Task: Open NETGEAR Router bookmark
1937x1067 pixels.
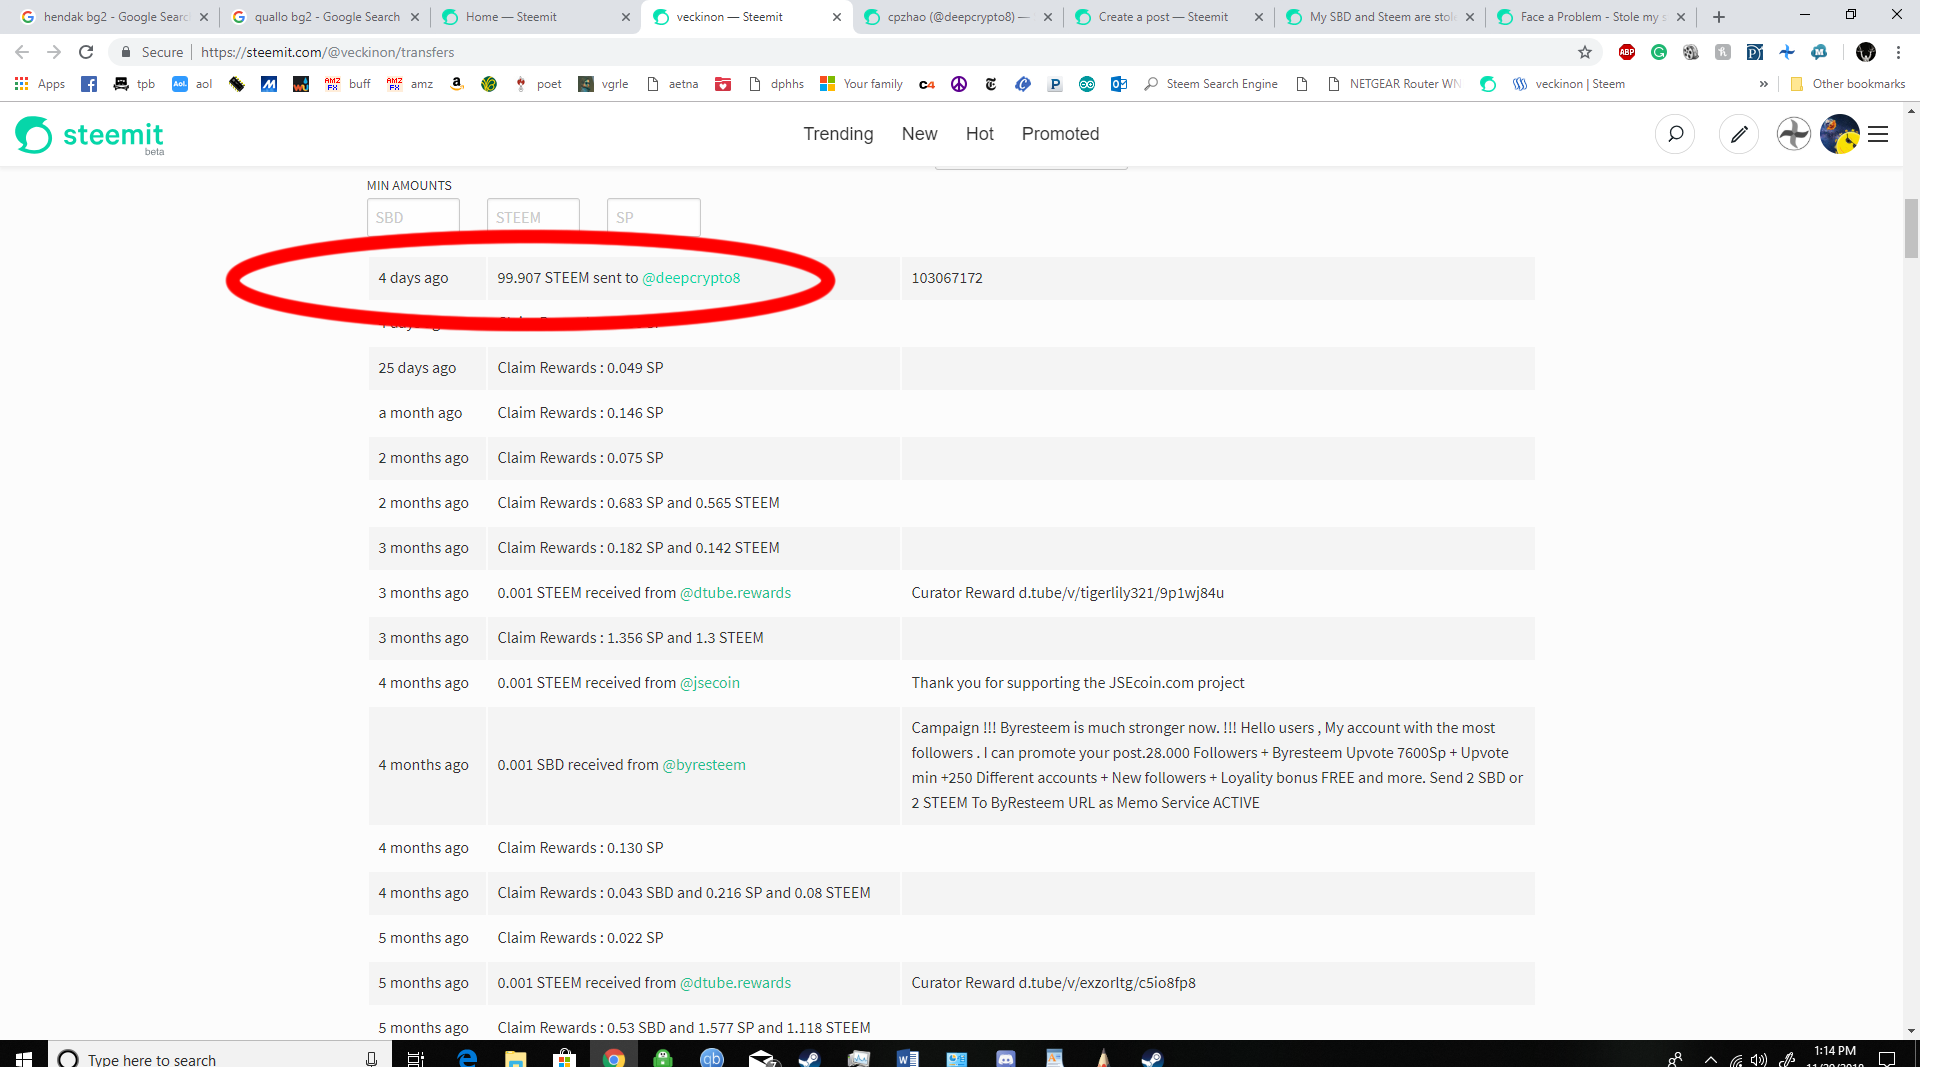Action: [x=1394, y=84]
